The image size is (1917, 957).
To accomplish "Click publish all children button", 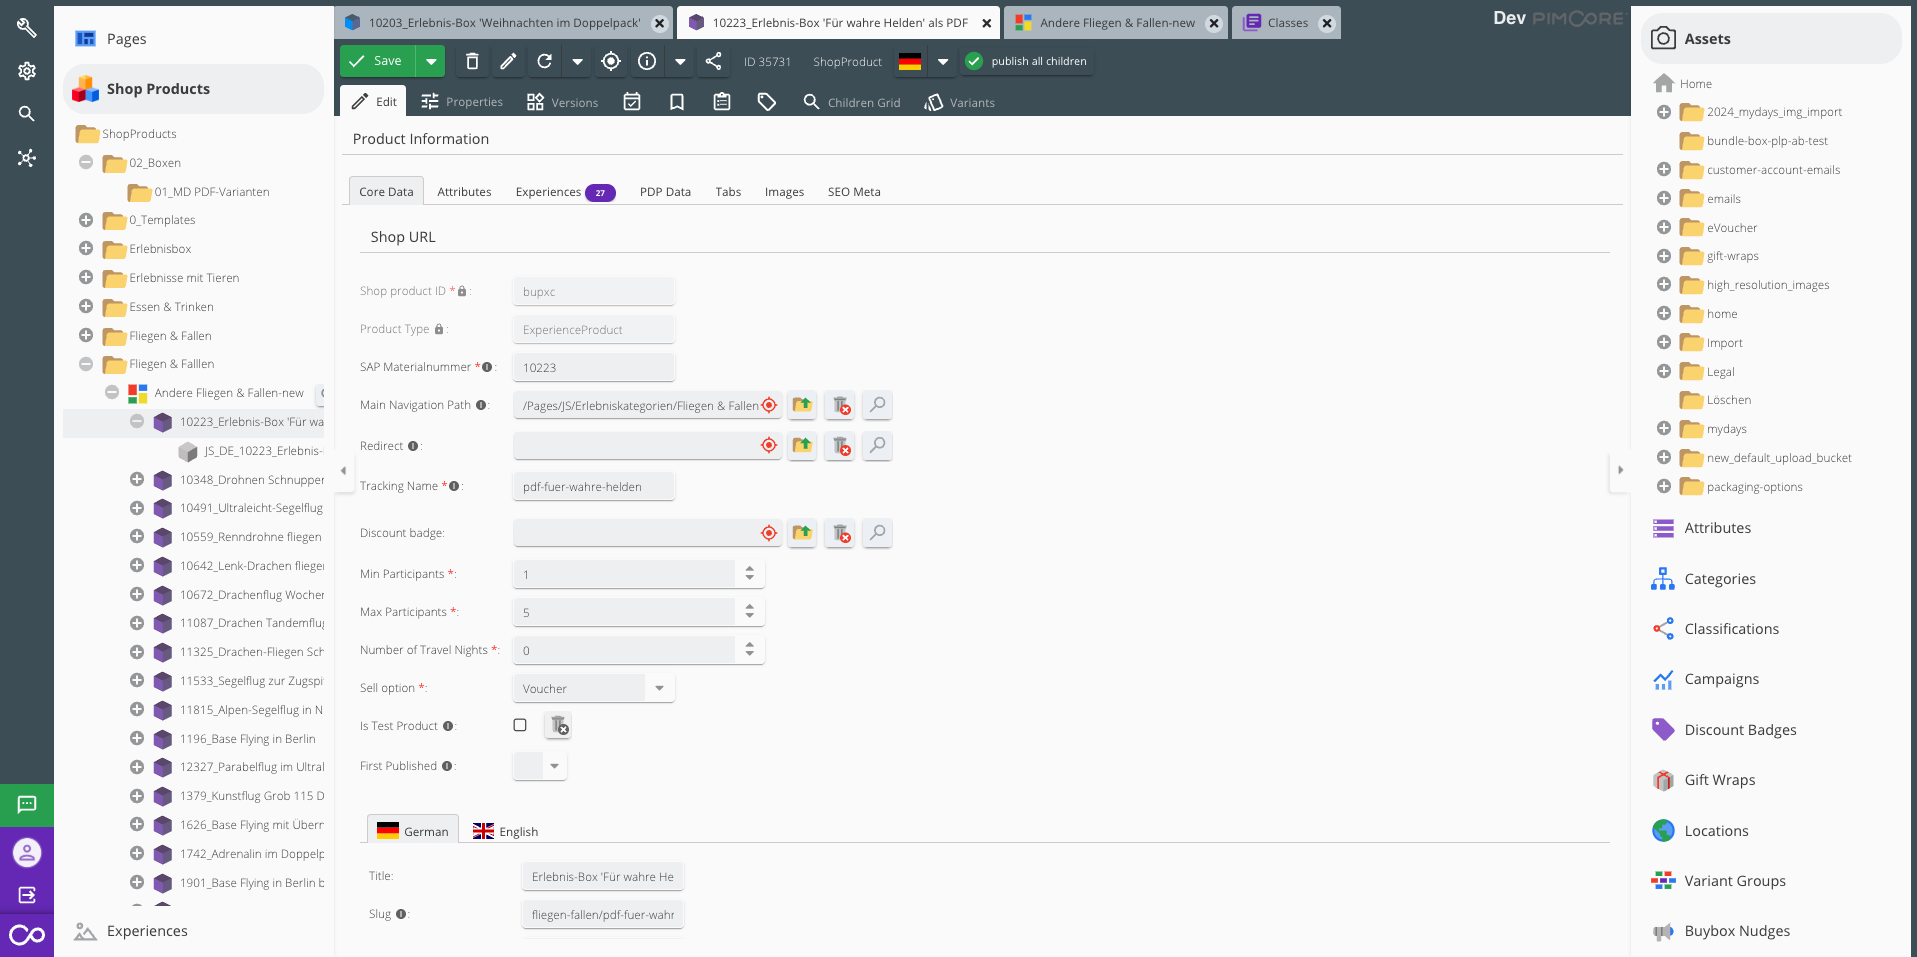I will [1027, 62].
